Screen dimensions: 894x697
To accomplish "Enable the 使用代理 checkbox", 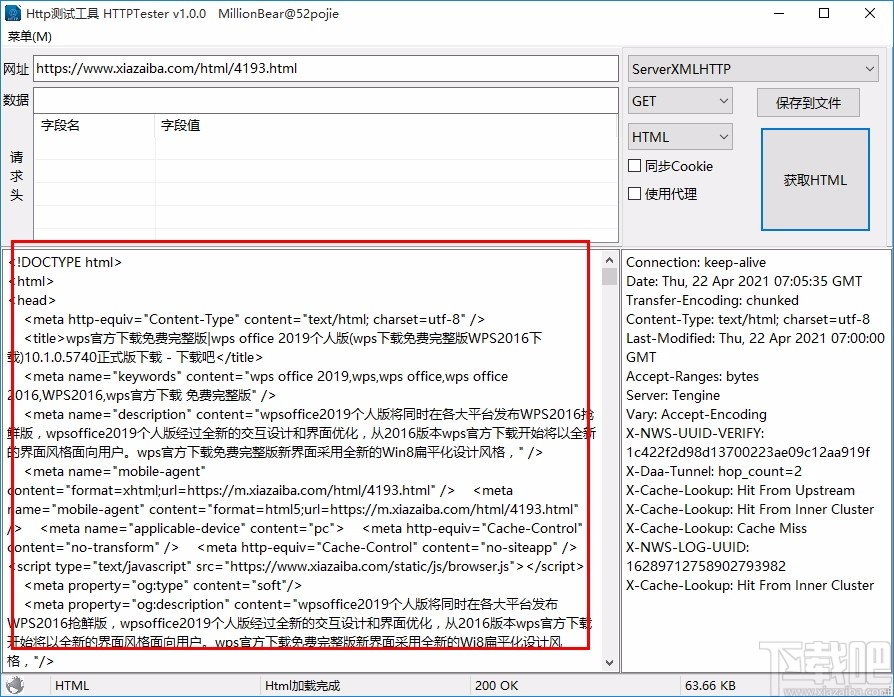I will [x=635, y=194].
